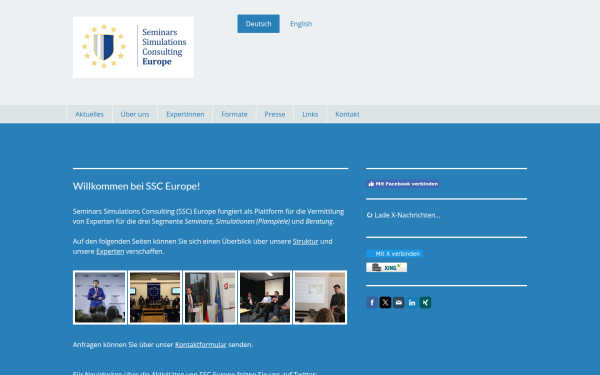The height and width of the screenshot is (375, 600).
Task: Click the SSC Europe logo
Action: point(133,47)
